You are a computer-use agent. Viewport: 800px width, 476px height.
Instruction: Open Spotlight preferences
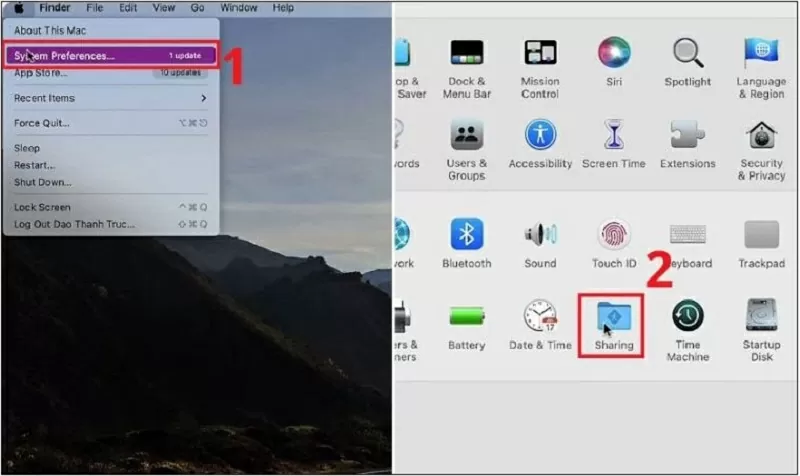point(687,62)
